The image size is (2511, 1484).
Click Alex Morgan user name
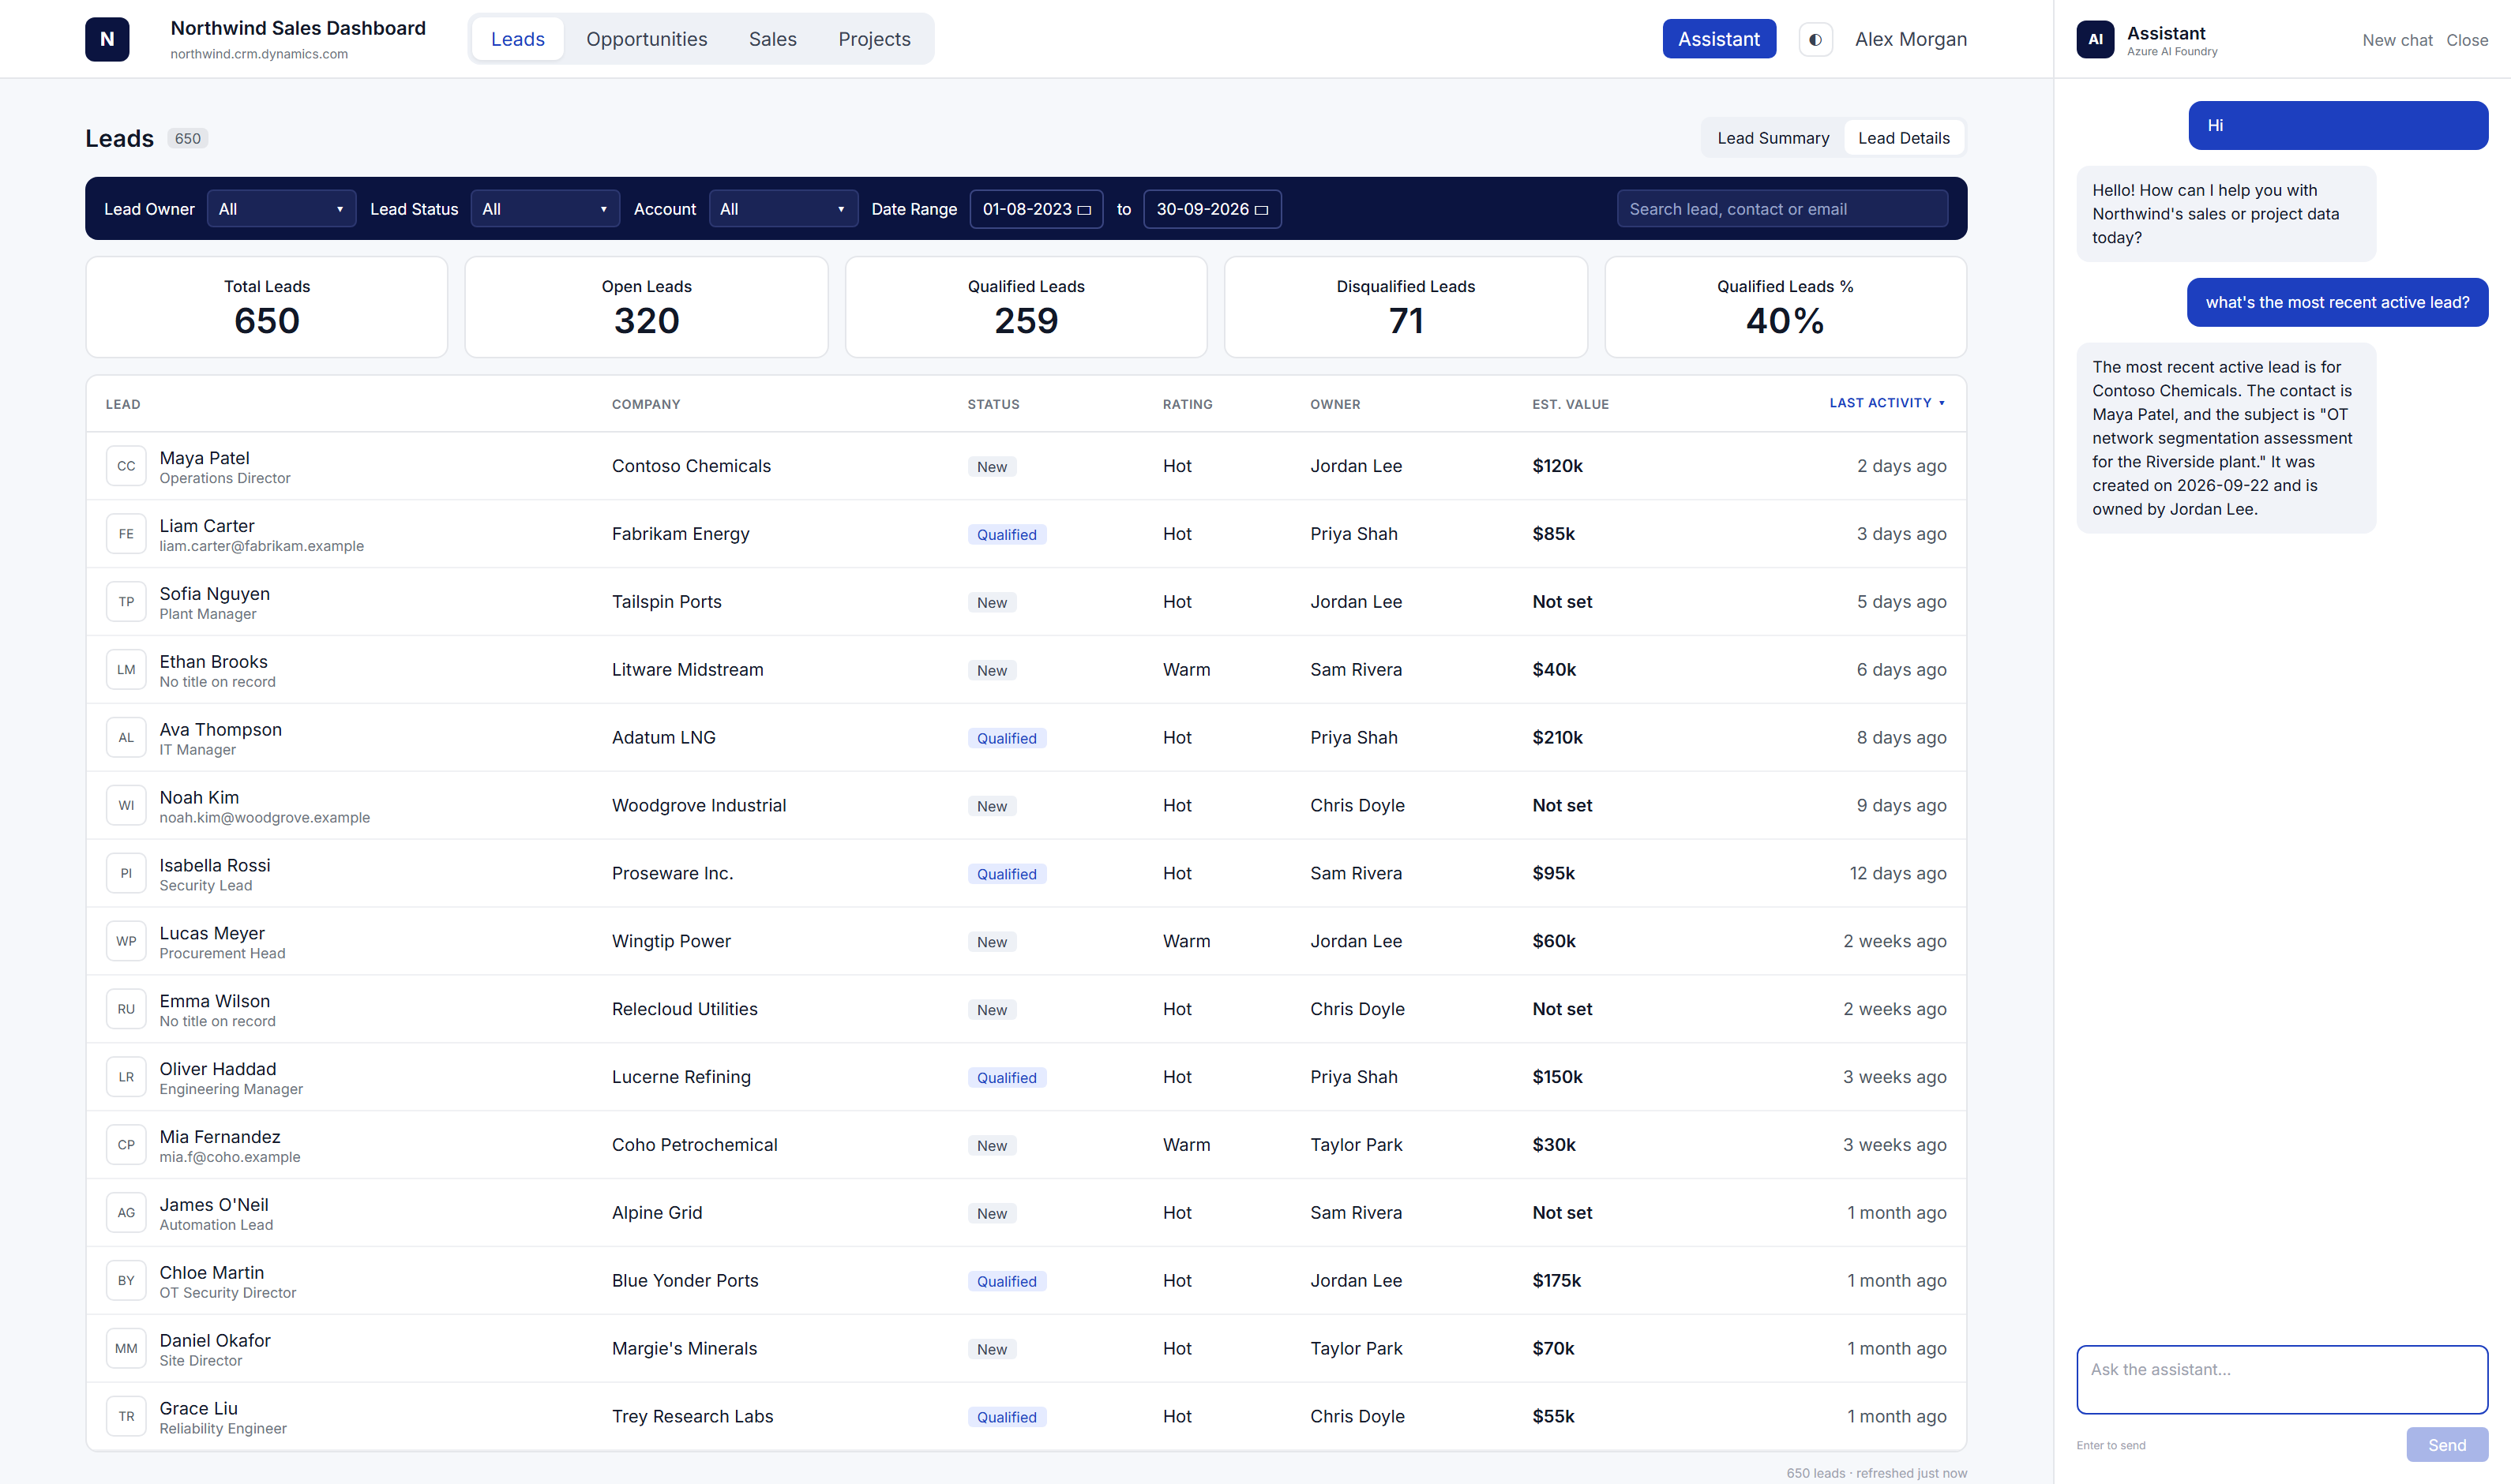pos(1911,39)
